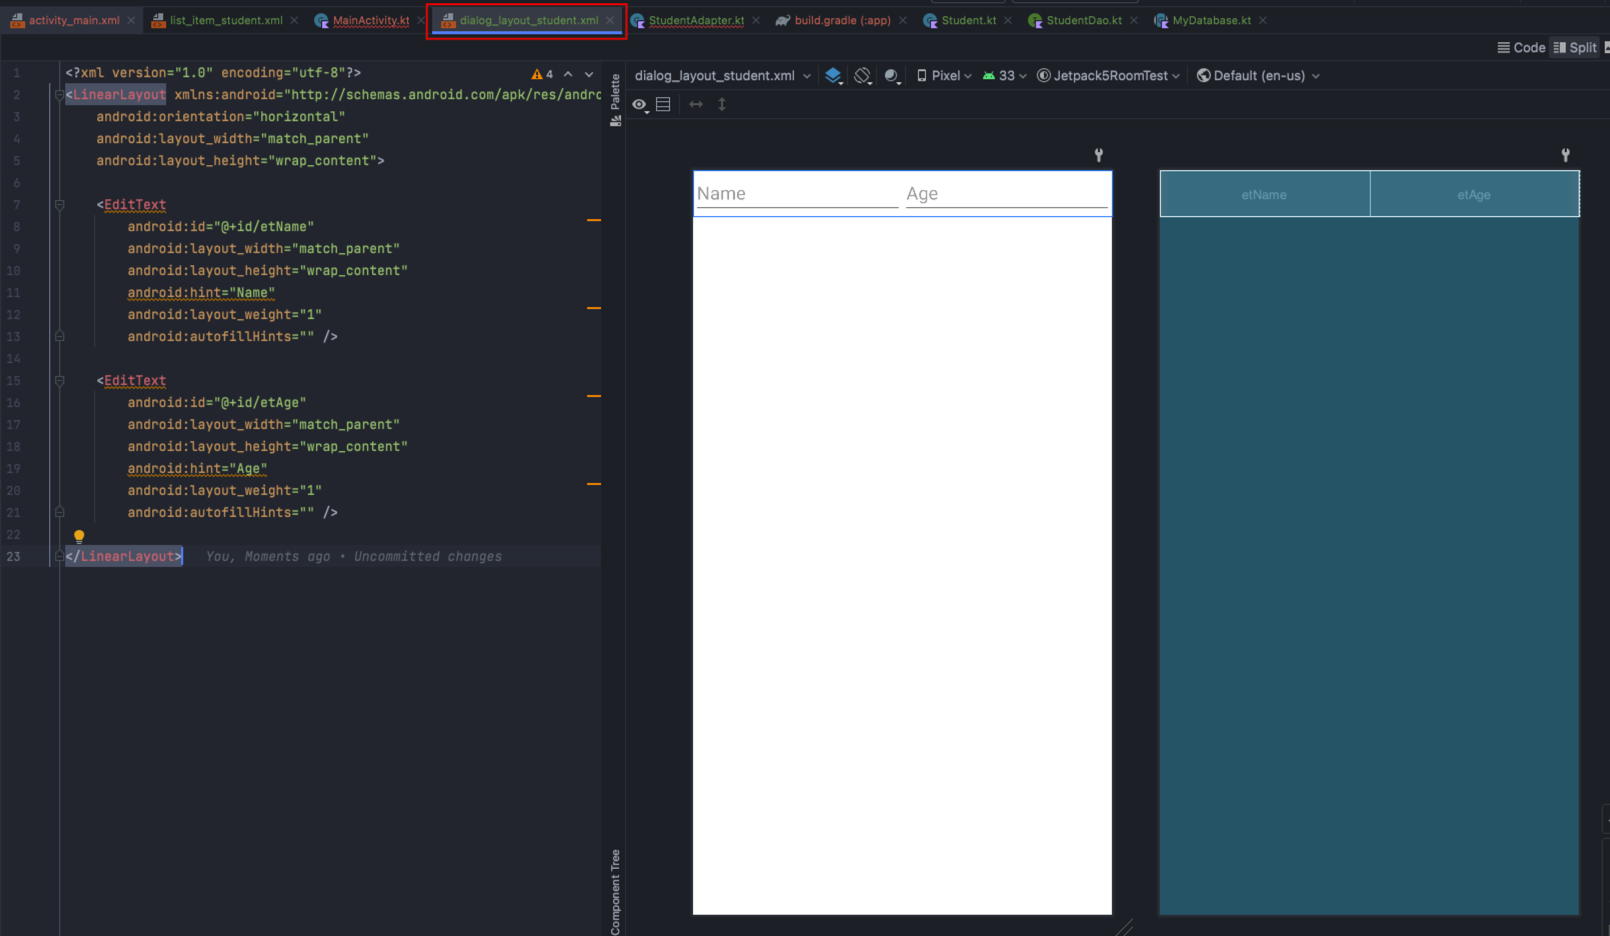Collapse the etName EditText fold marker line 7

point(59,205)
